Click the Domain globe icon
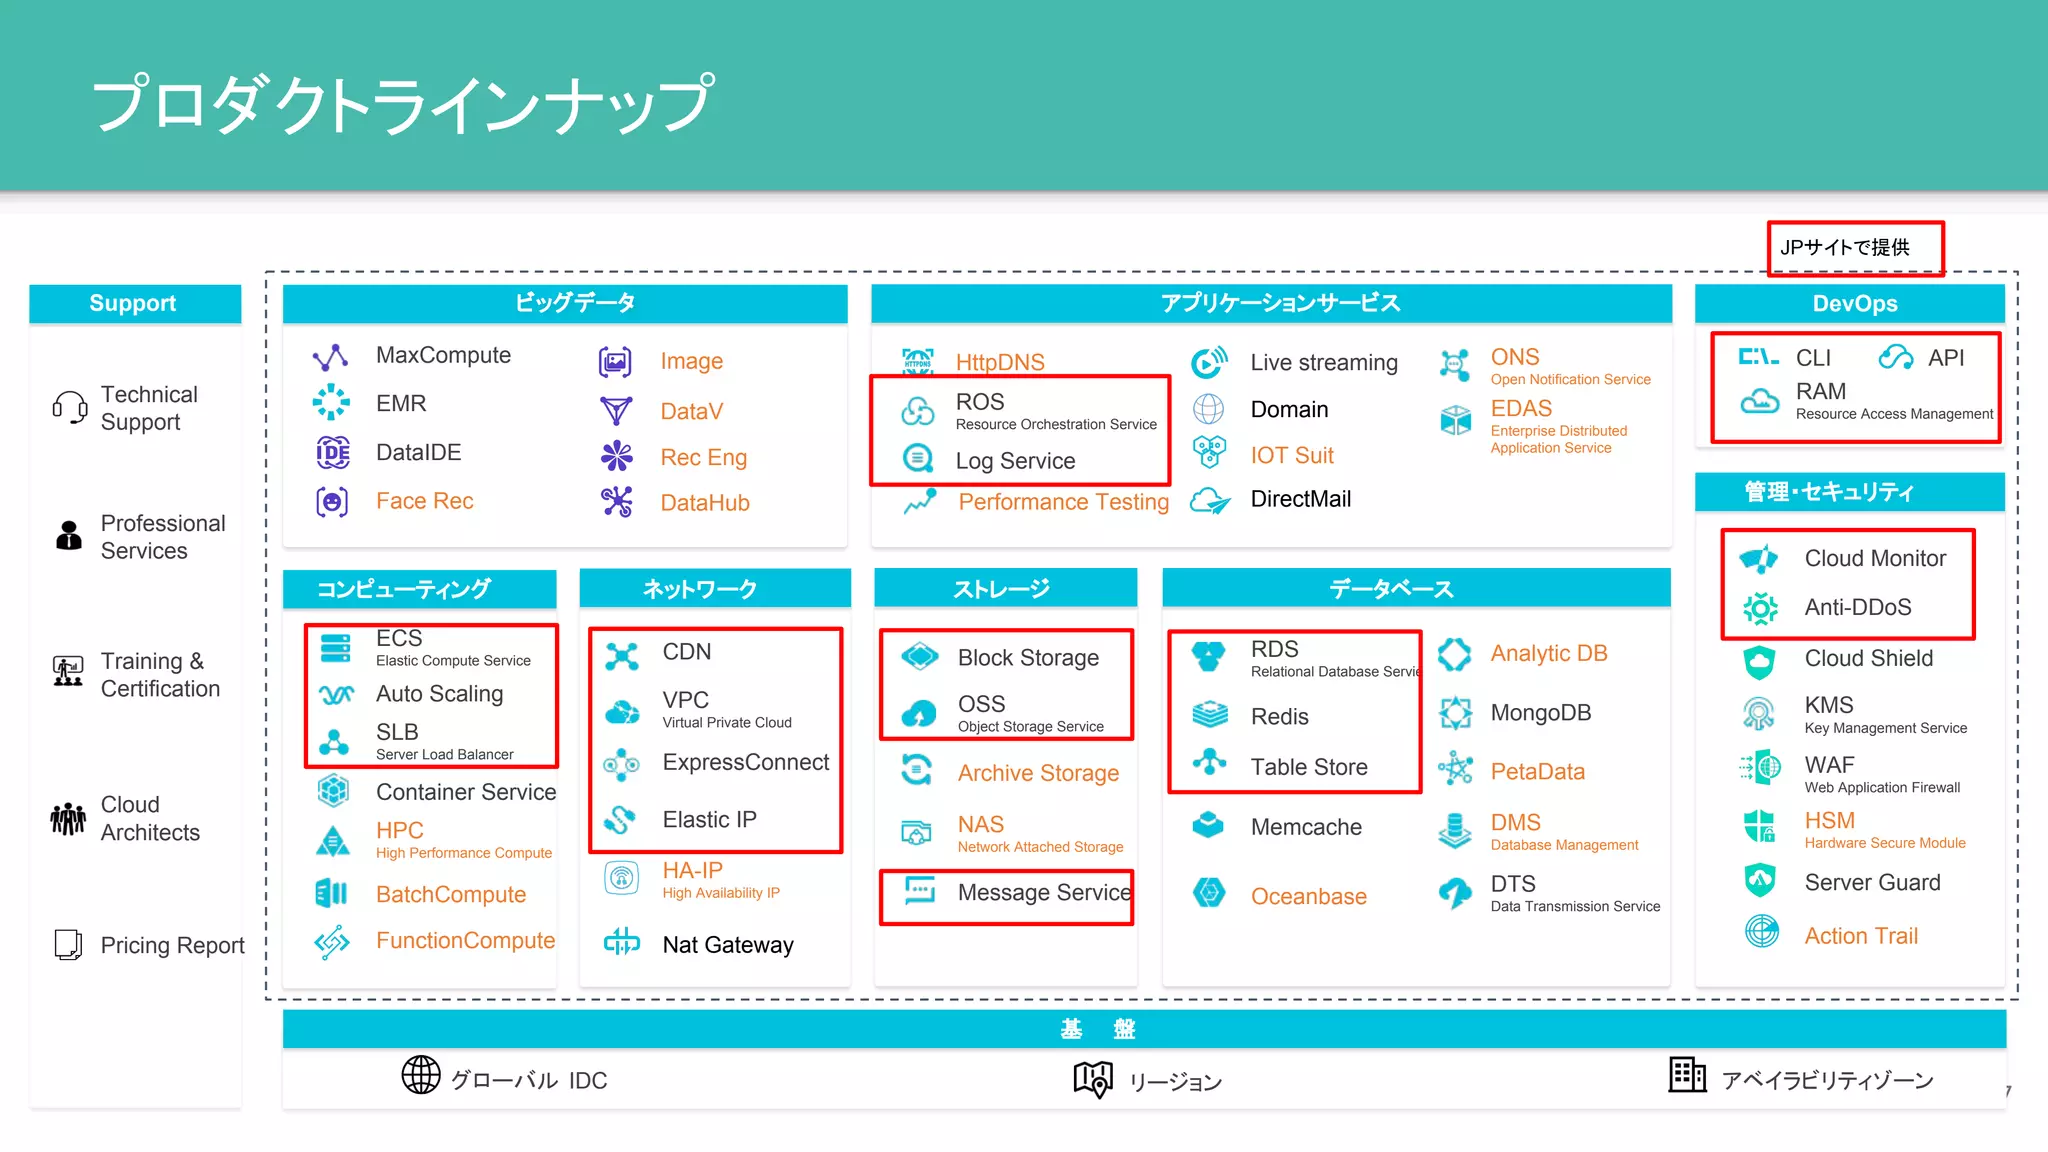Viewport: 2048px width, 1152px height. coord(1208,409)
